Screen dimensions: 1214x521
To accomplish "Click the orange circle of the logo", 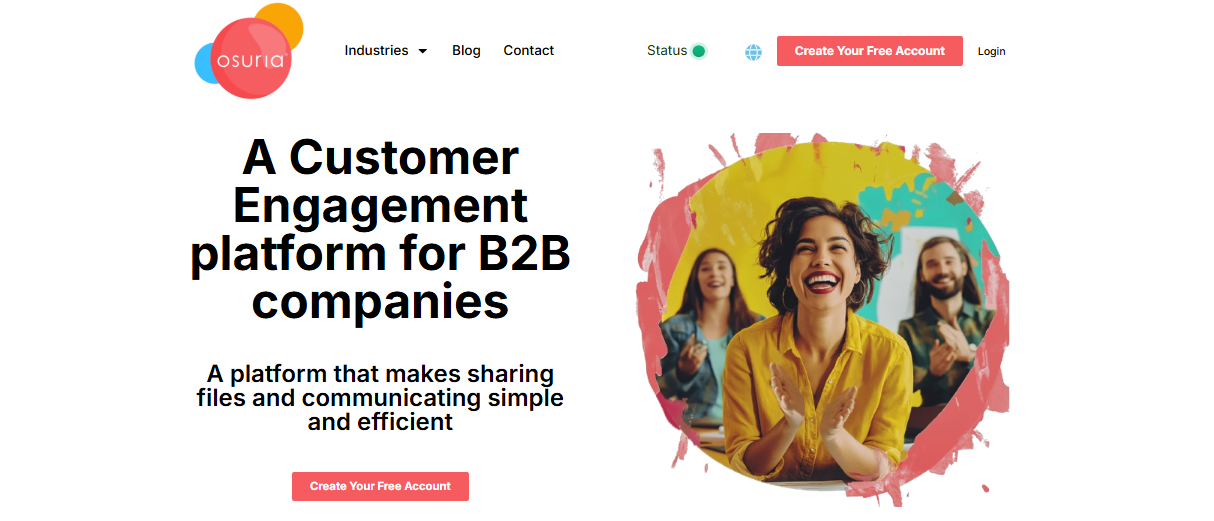I will tap(282, 22).
